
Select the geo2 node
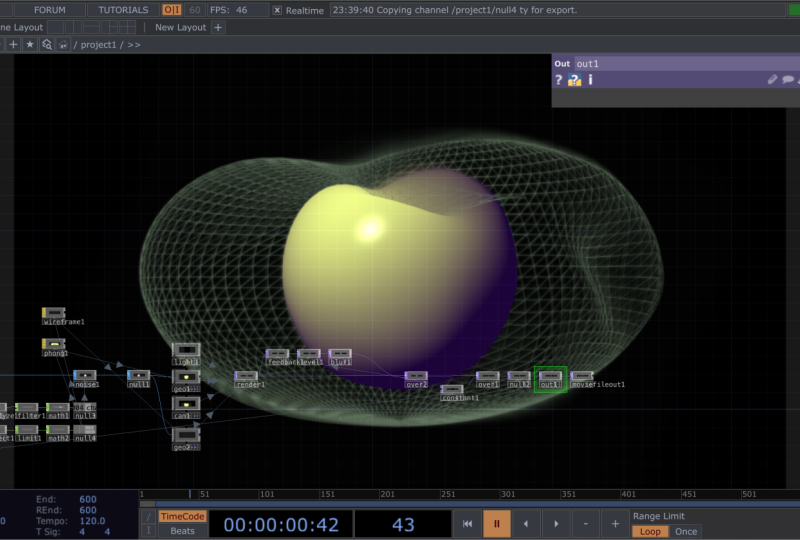coord(186,435)
